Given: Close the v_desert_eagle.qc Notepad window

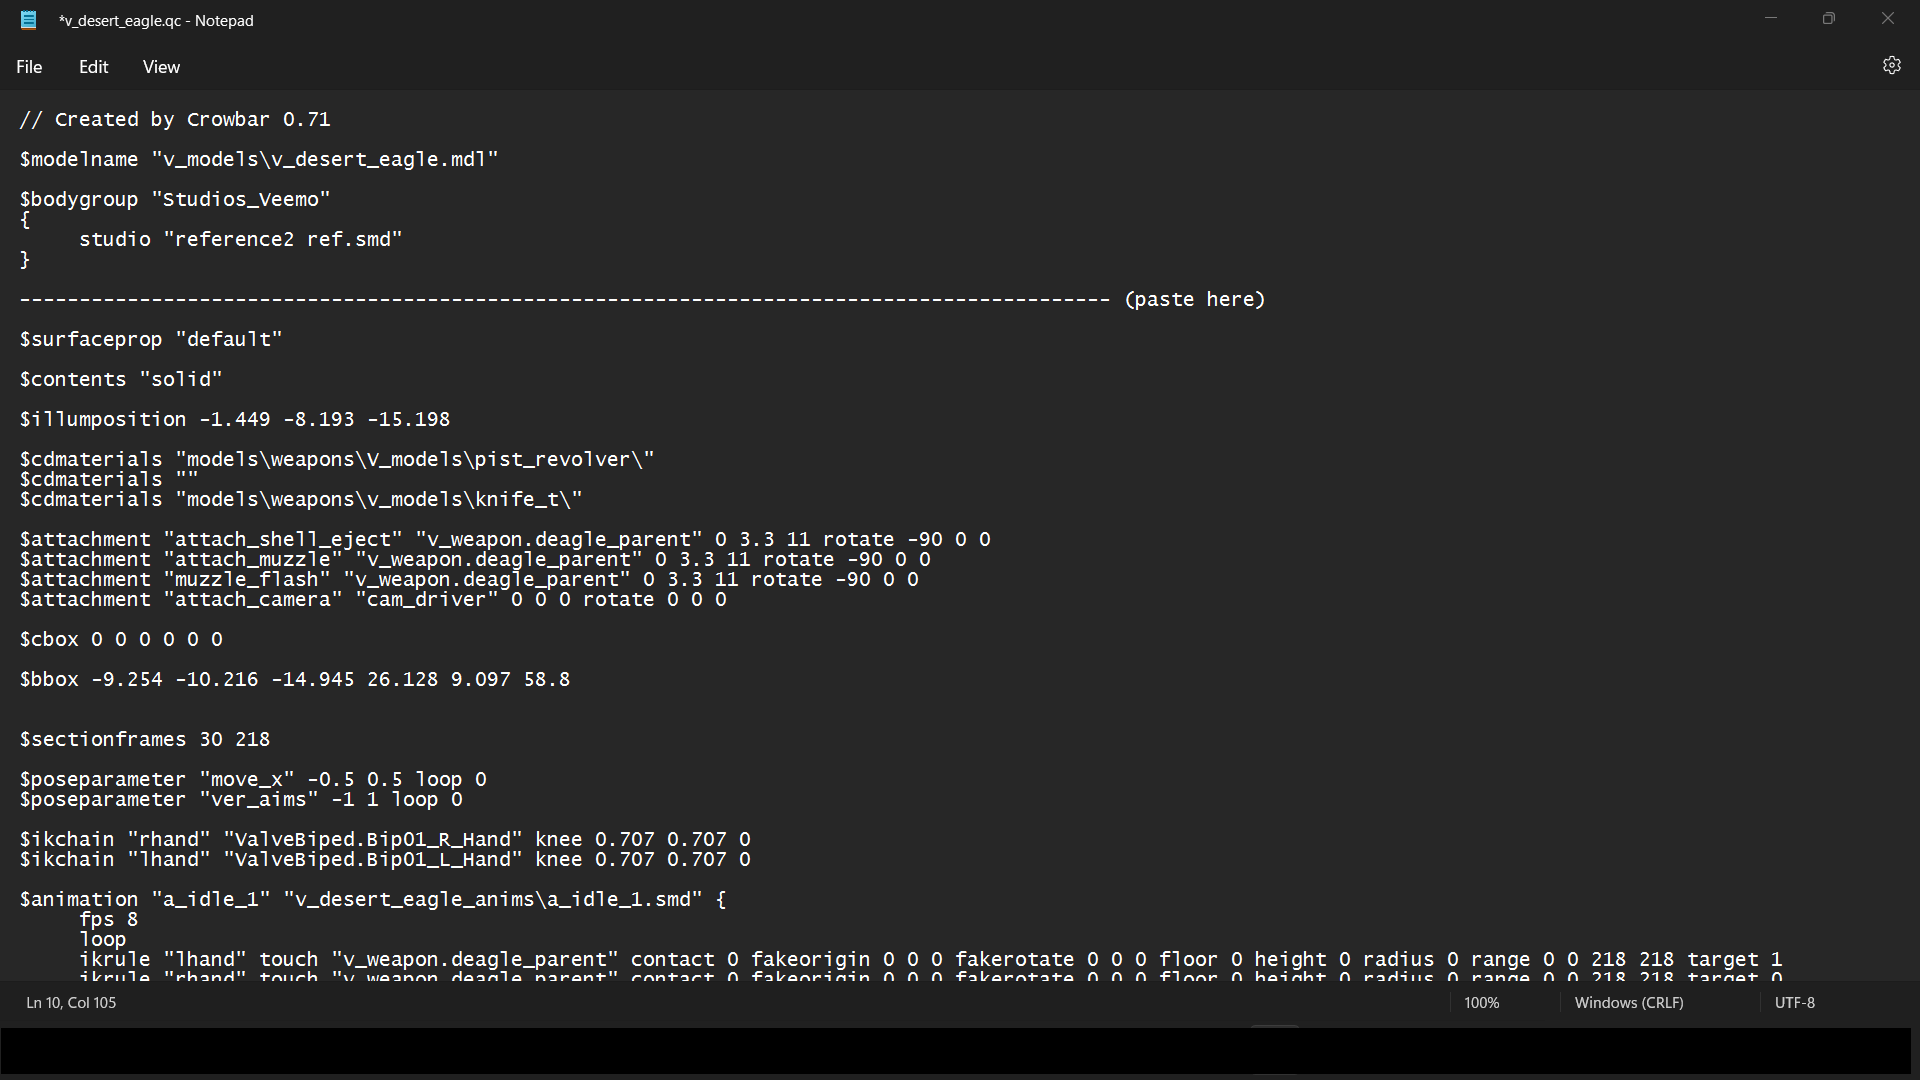Looking at the screenshot, I should coord(1887,19).
